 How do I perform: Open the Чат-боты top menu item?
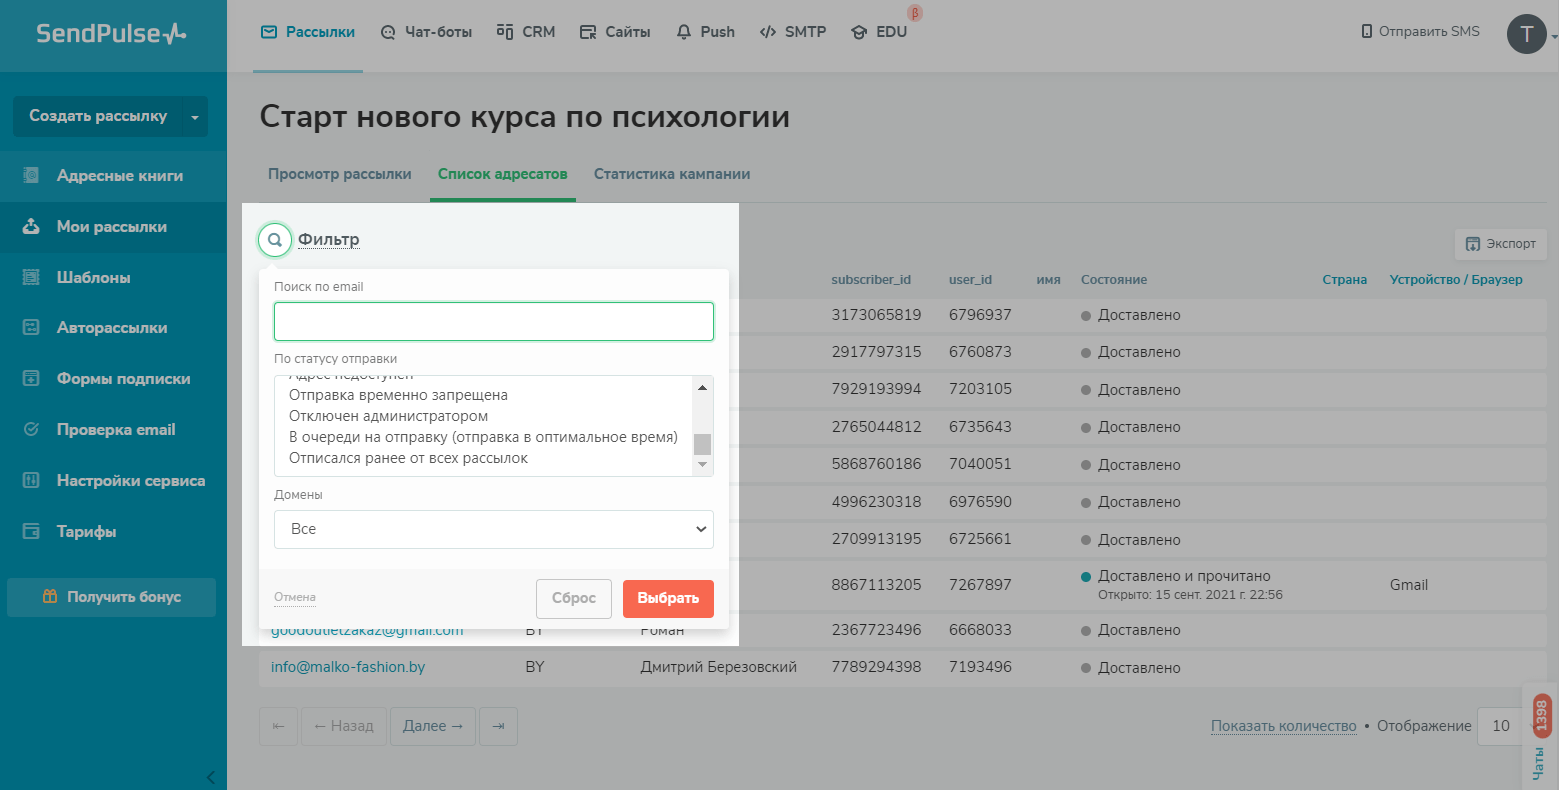[426, 32]
